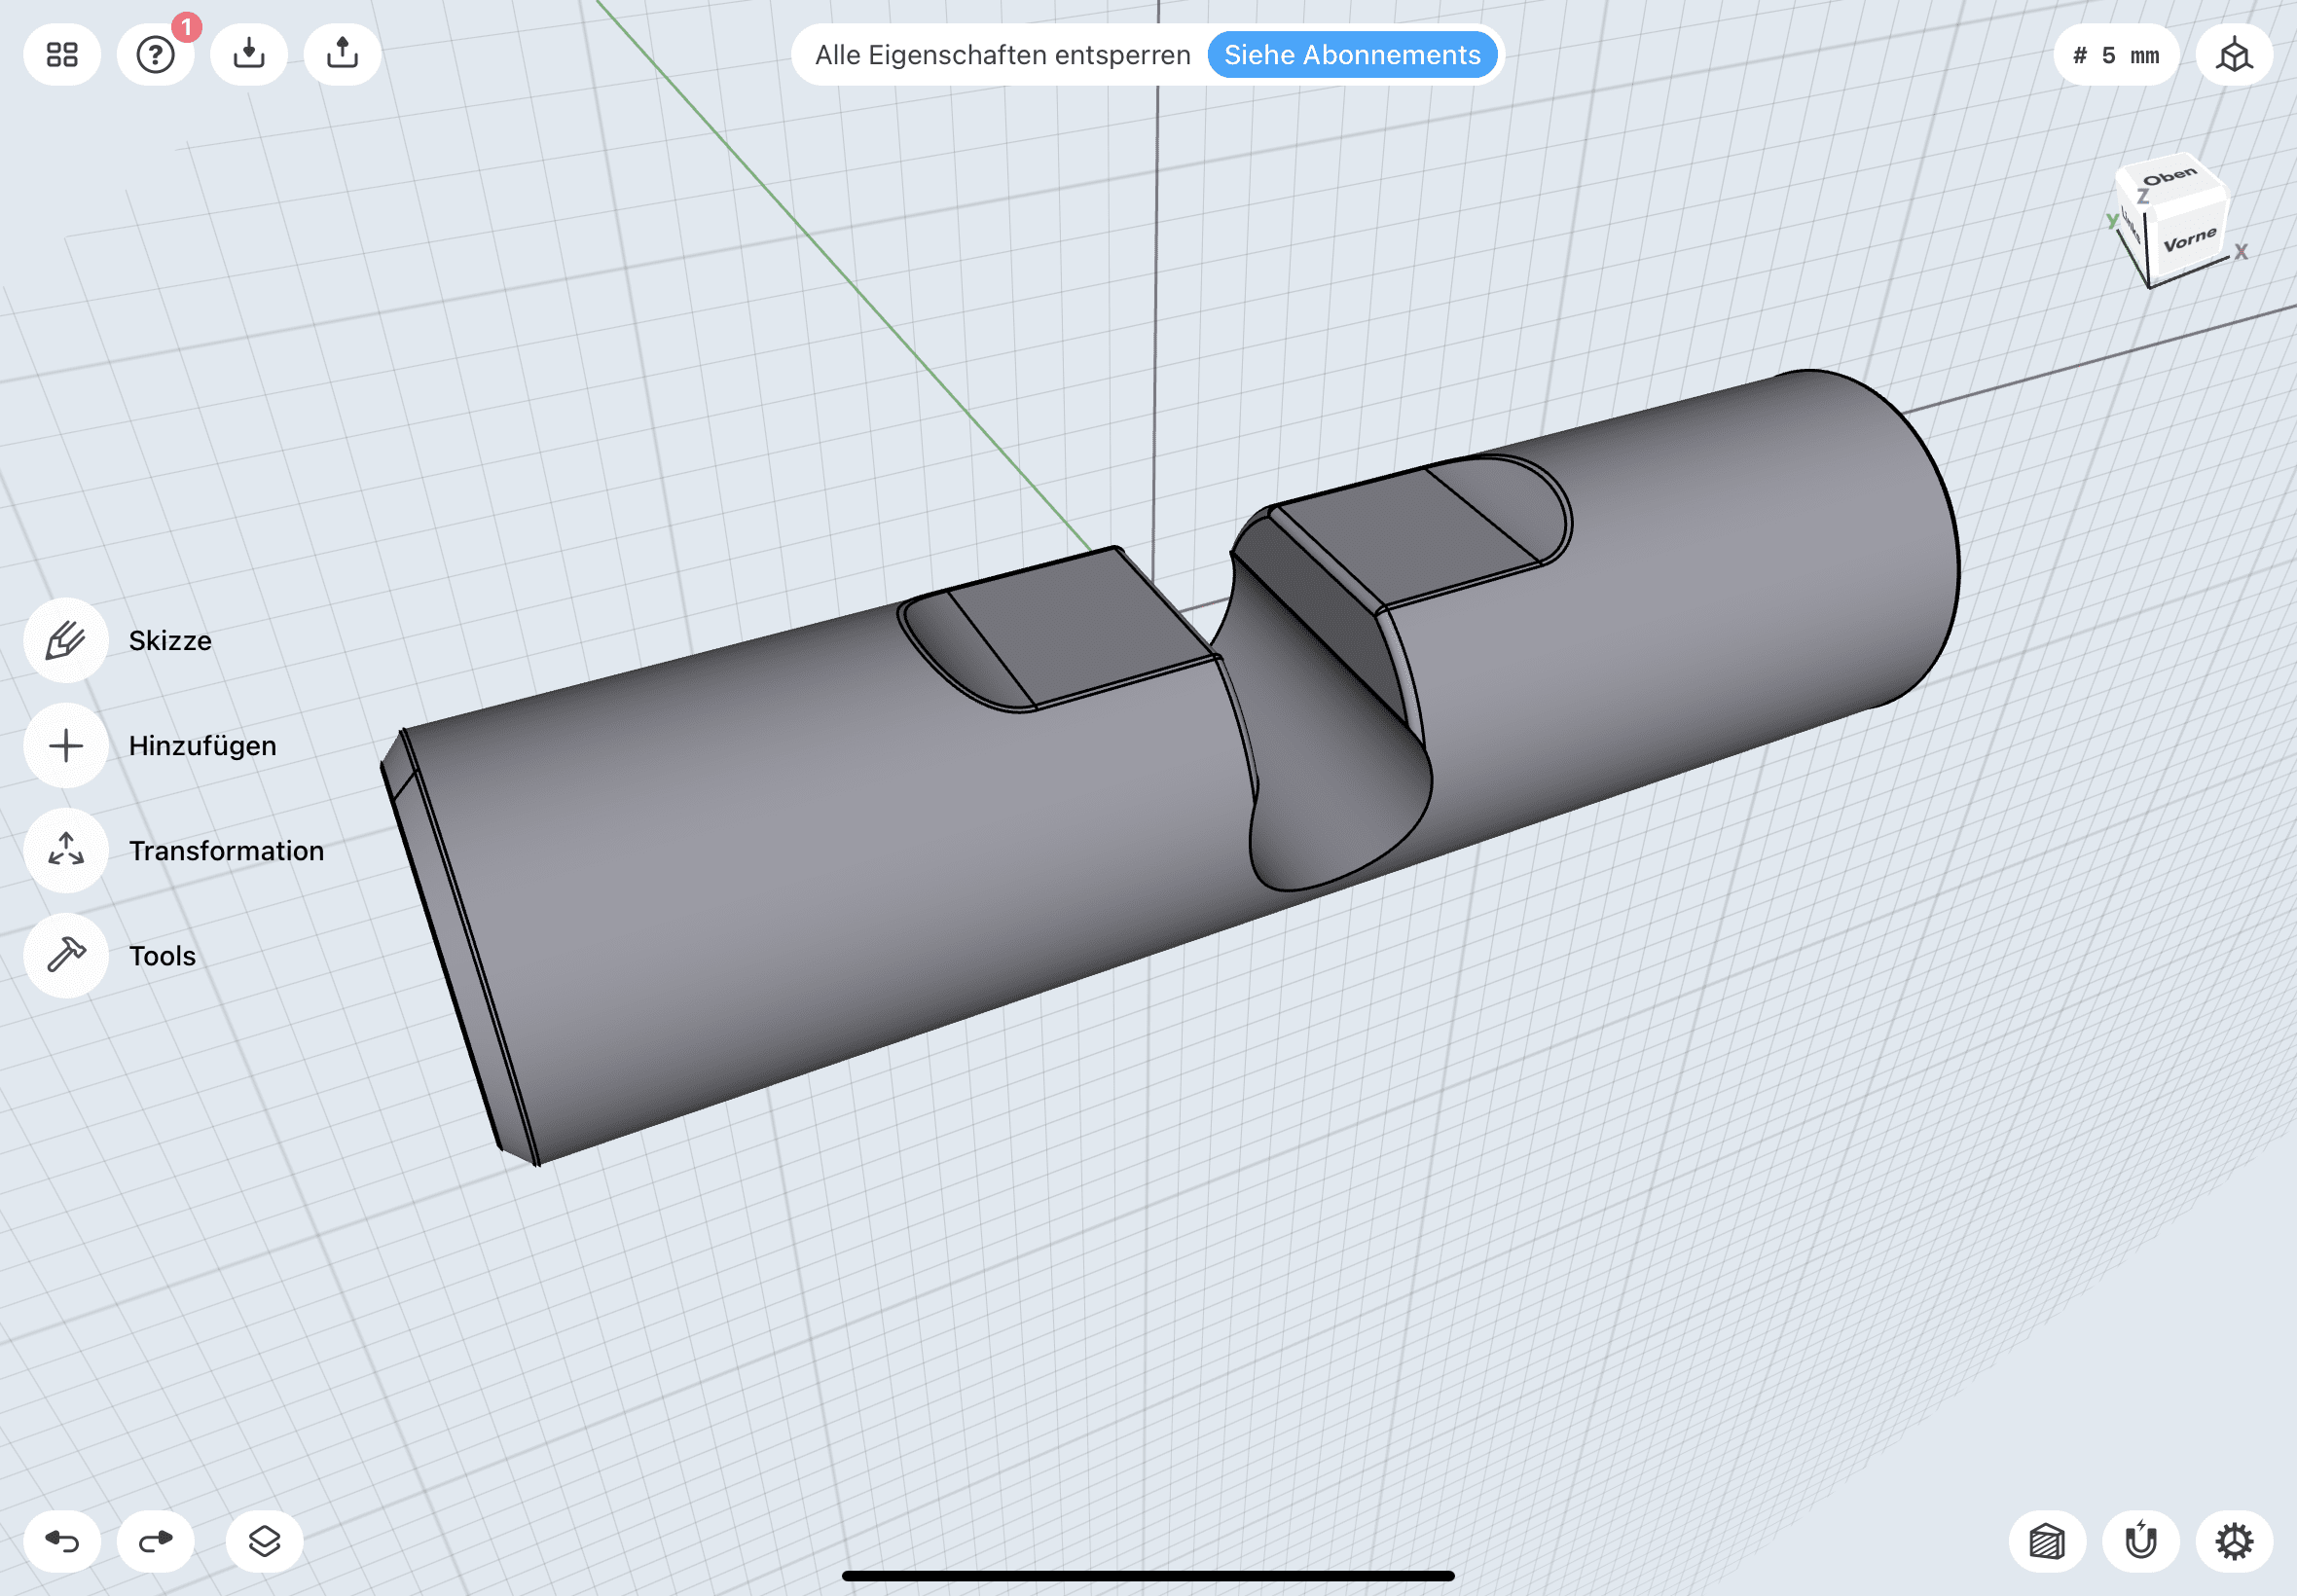Tap the export share icon
The width and height of the screenshot is (2297, 1596).
point(342,54)
